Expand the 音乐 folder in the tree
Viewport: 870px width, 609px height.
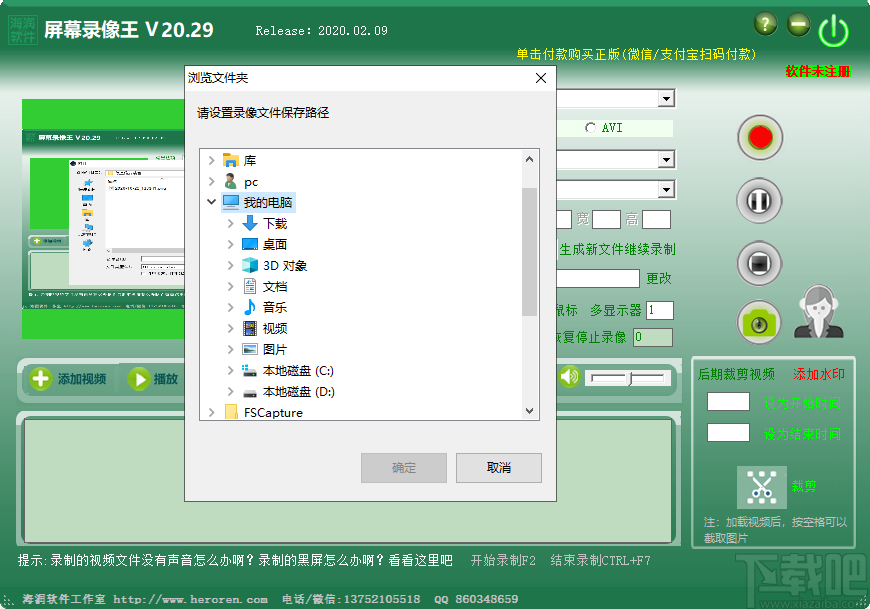point(229,307)
